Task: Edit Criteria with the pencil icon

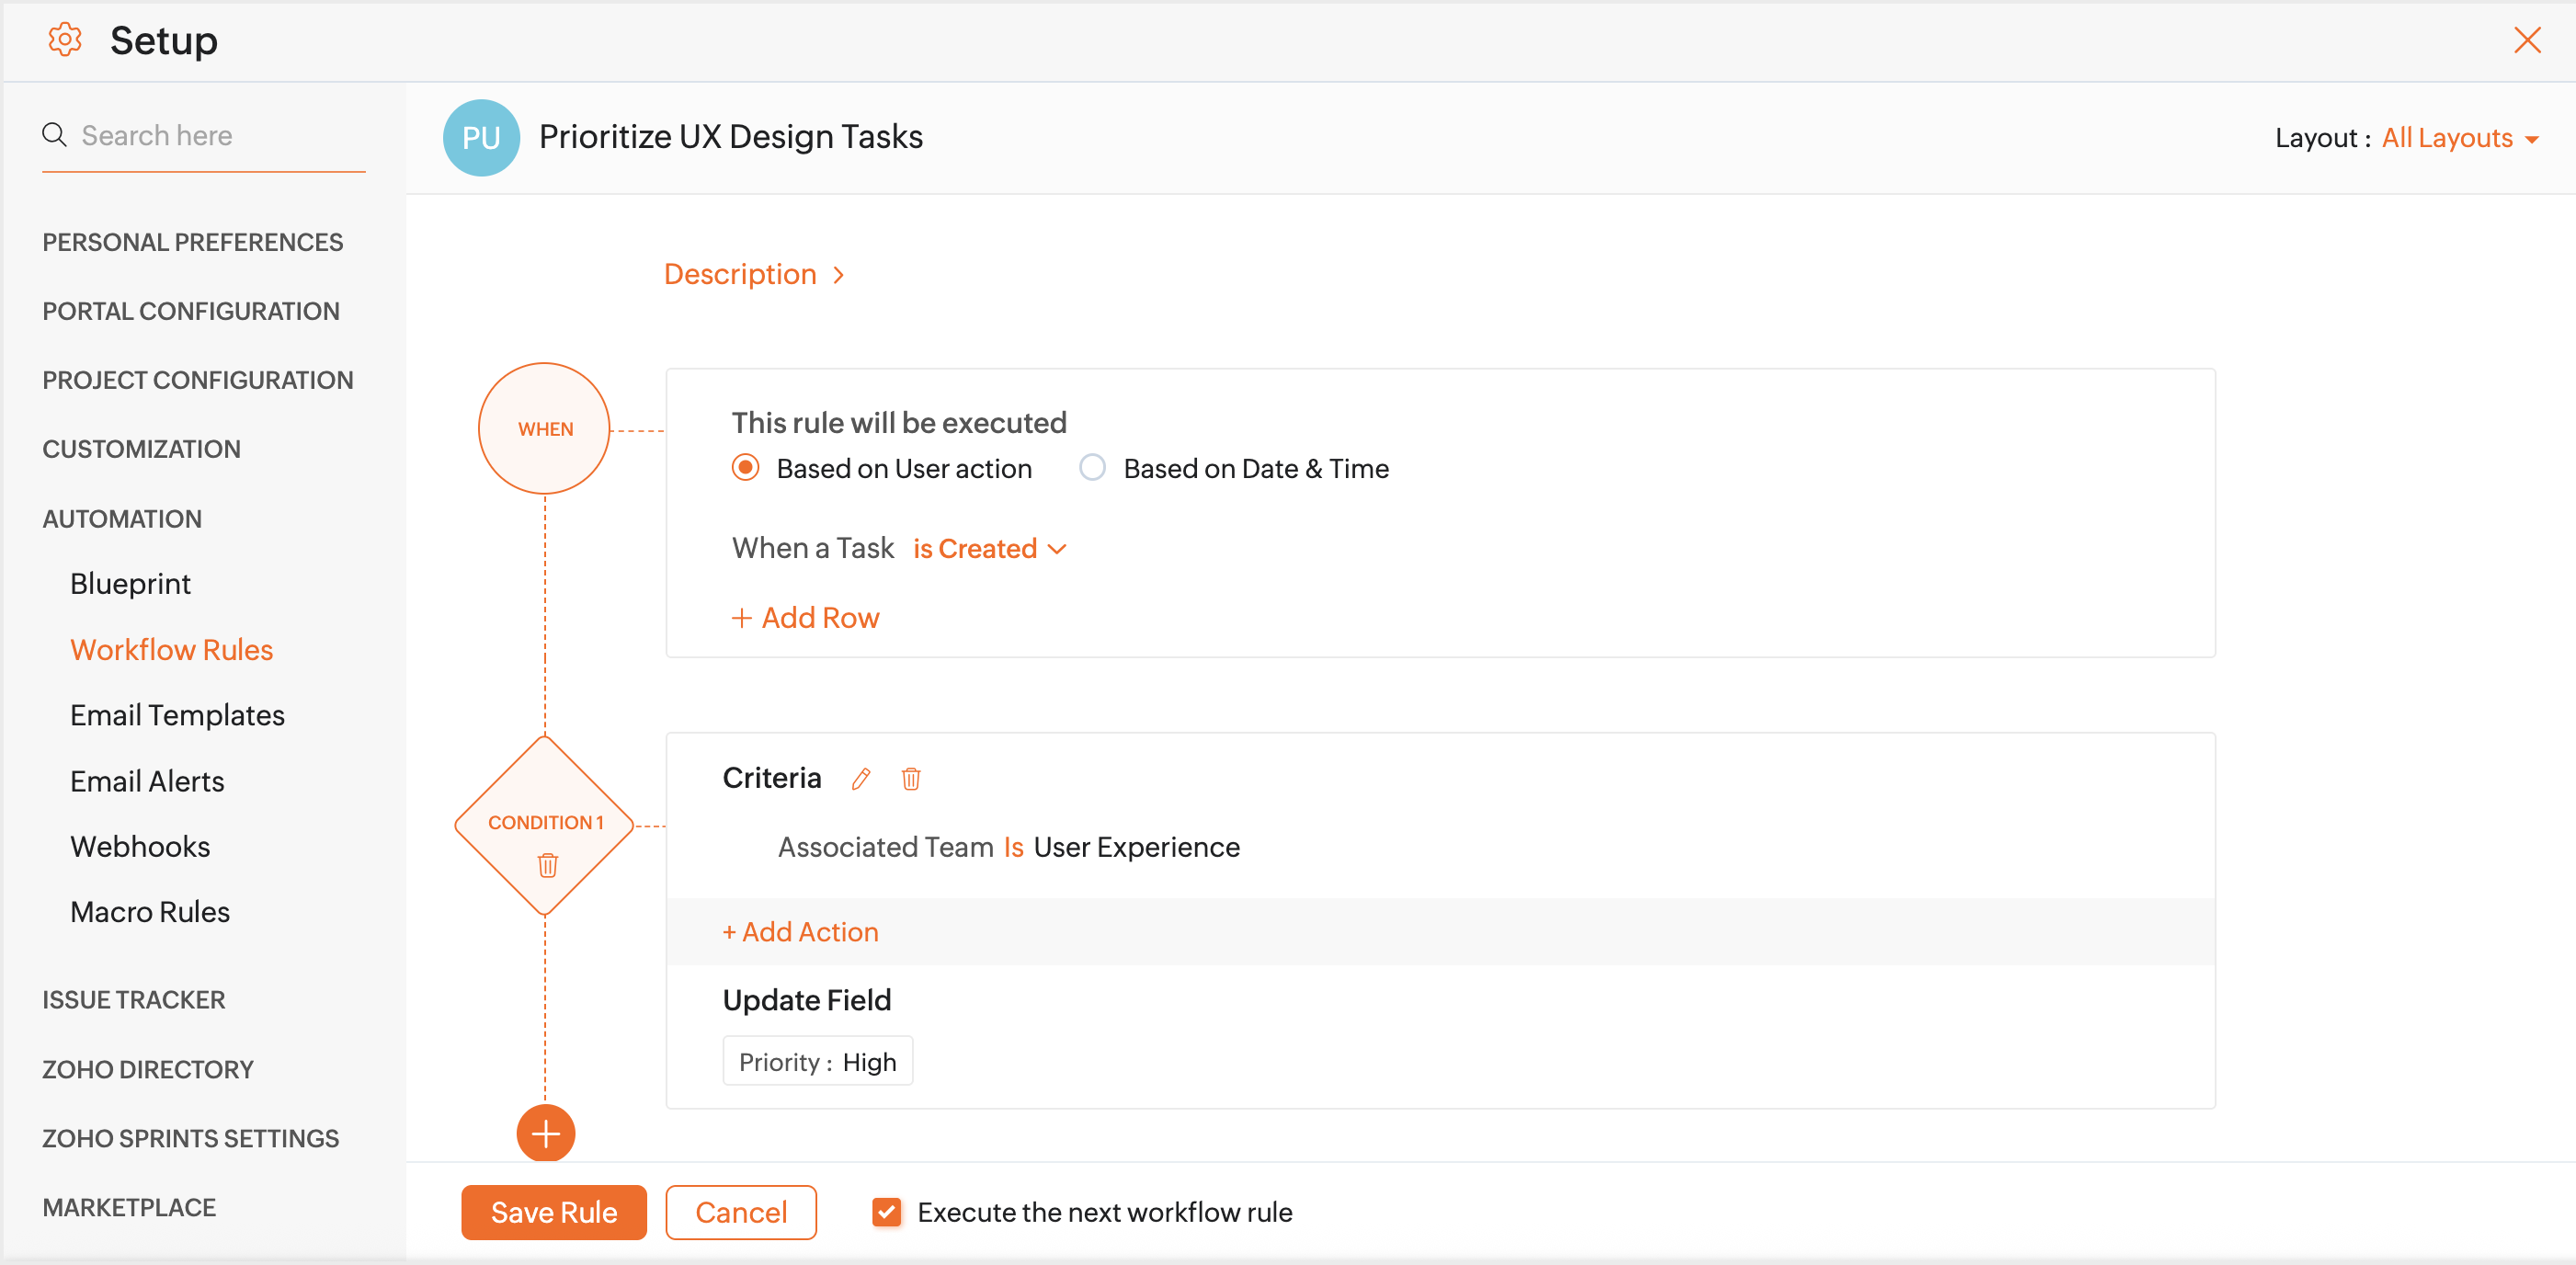Action: (861, 779)
